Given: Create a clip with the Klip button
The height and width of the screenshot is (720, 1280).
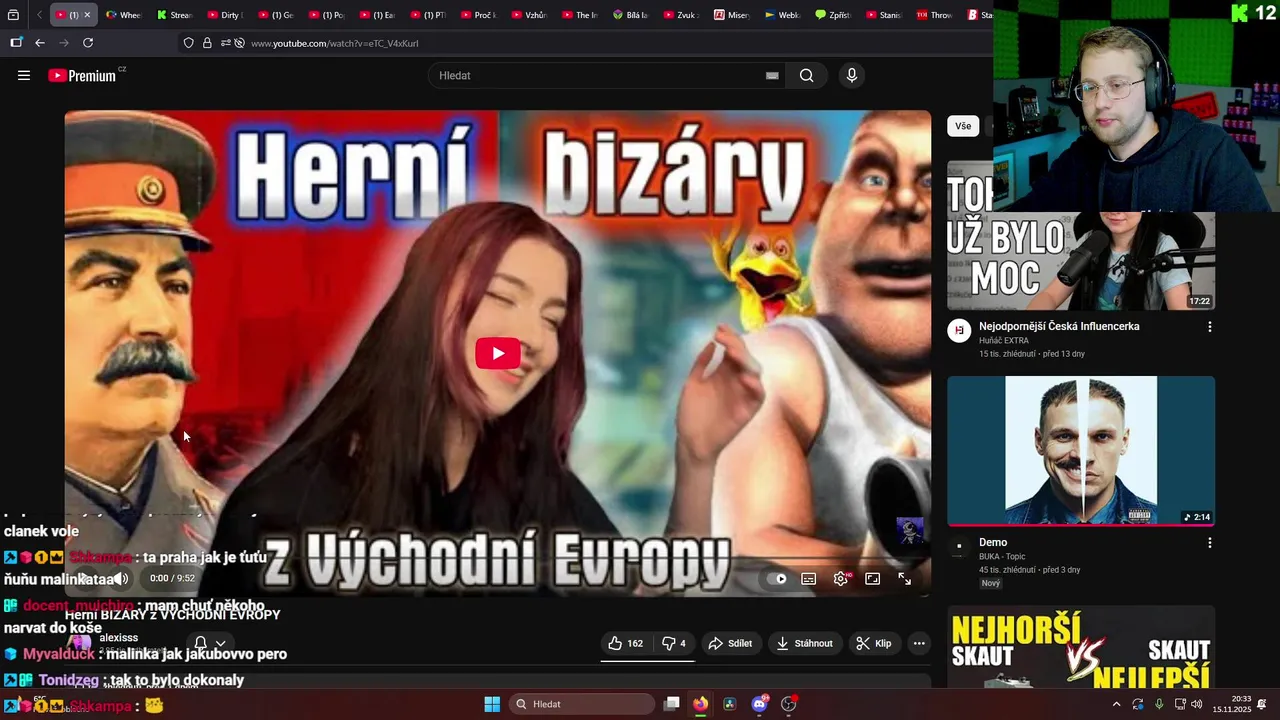Looking at the screenshot, I should click(x=874, y=643).
